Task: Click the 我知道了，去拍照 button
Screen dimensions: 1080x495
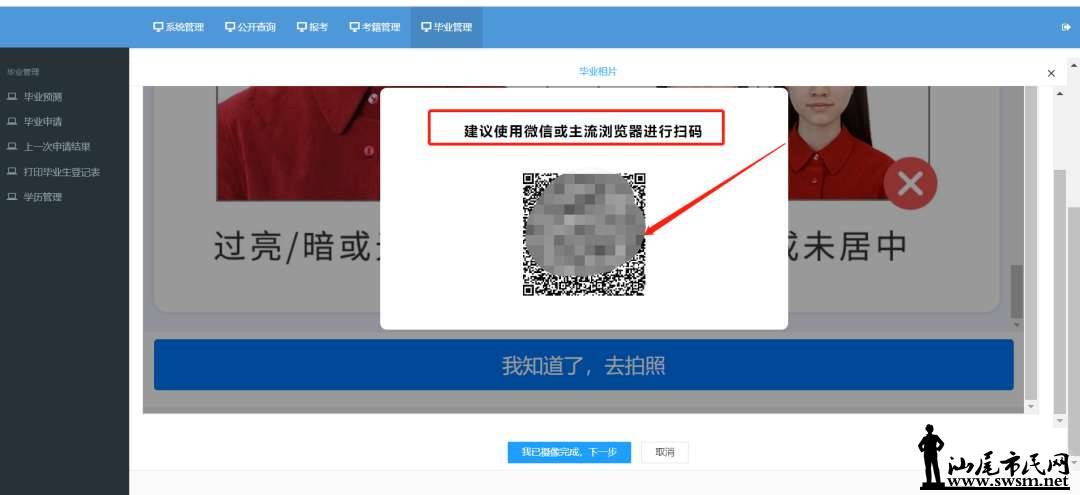Action: pyautogui.click(x=583, y=365)
